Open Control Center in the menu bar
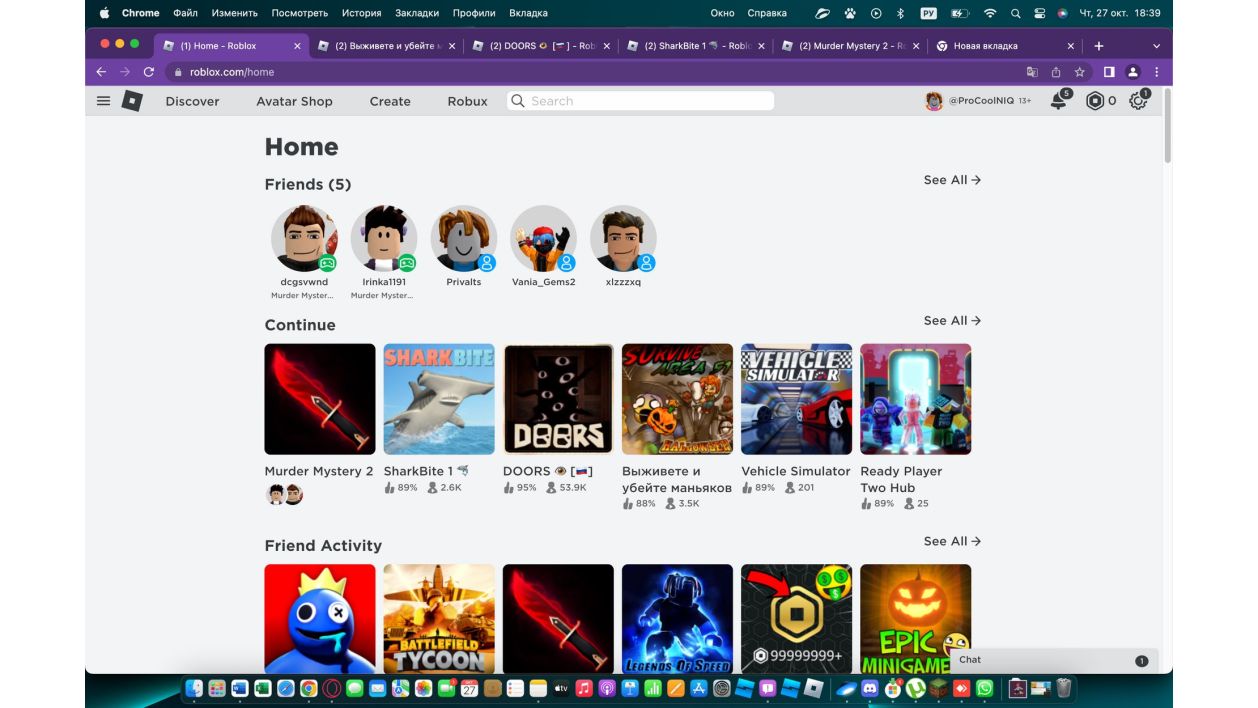 click(x=1038, y=13)
